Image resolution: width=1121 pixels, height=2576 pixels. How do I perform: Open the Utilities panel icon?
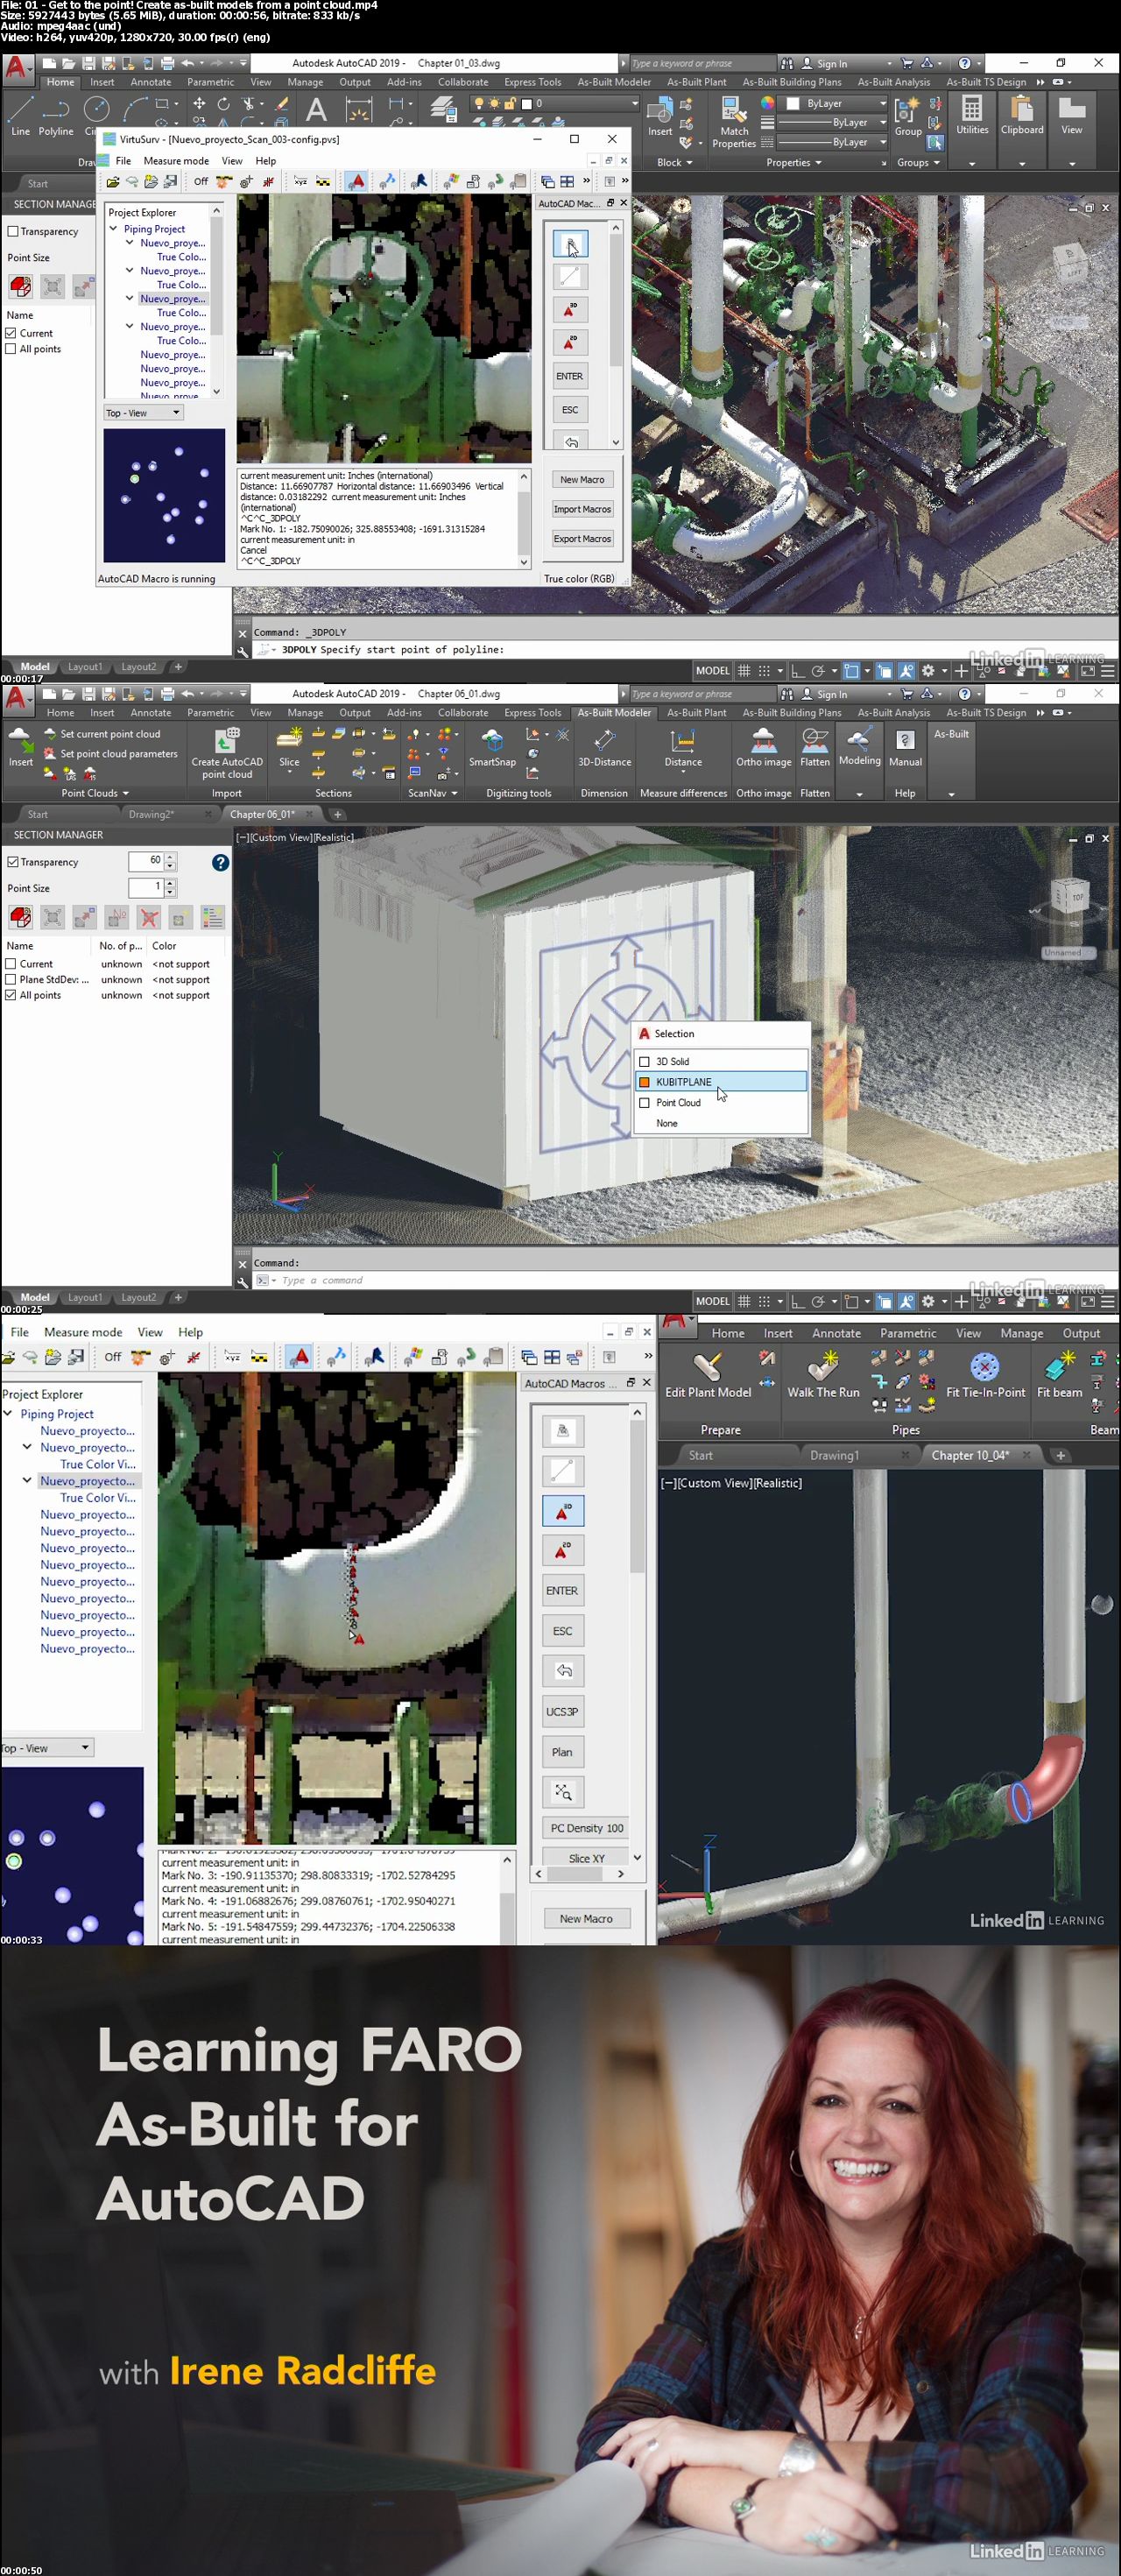971,114
